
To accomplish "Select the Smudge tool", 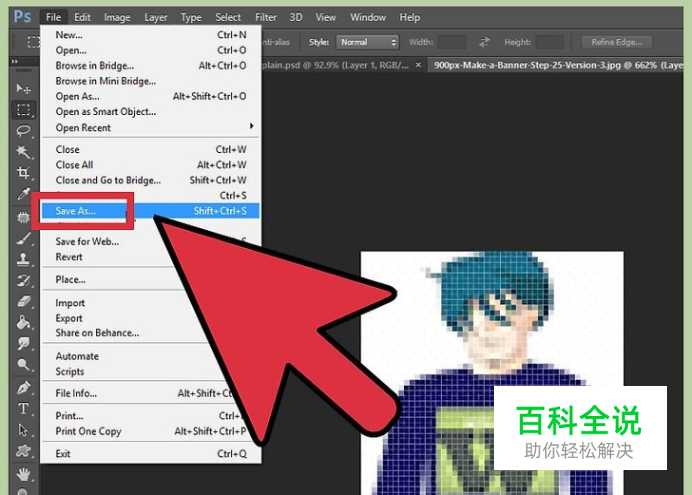I will click(x=23, y=343).
